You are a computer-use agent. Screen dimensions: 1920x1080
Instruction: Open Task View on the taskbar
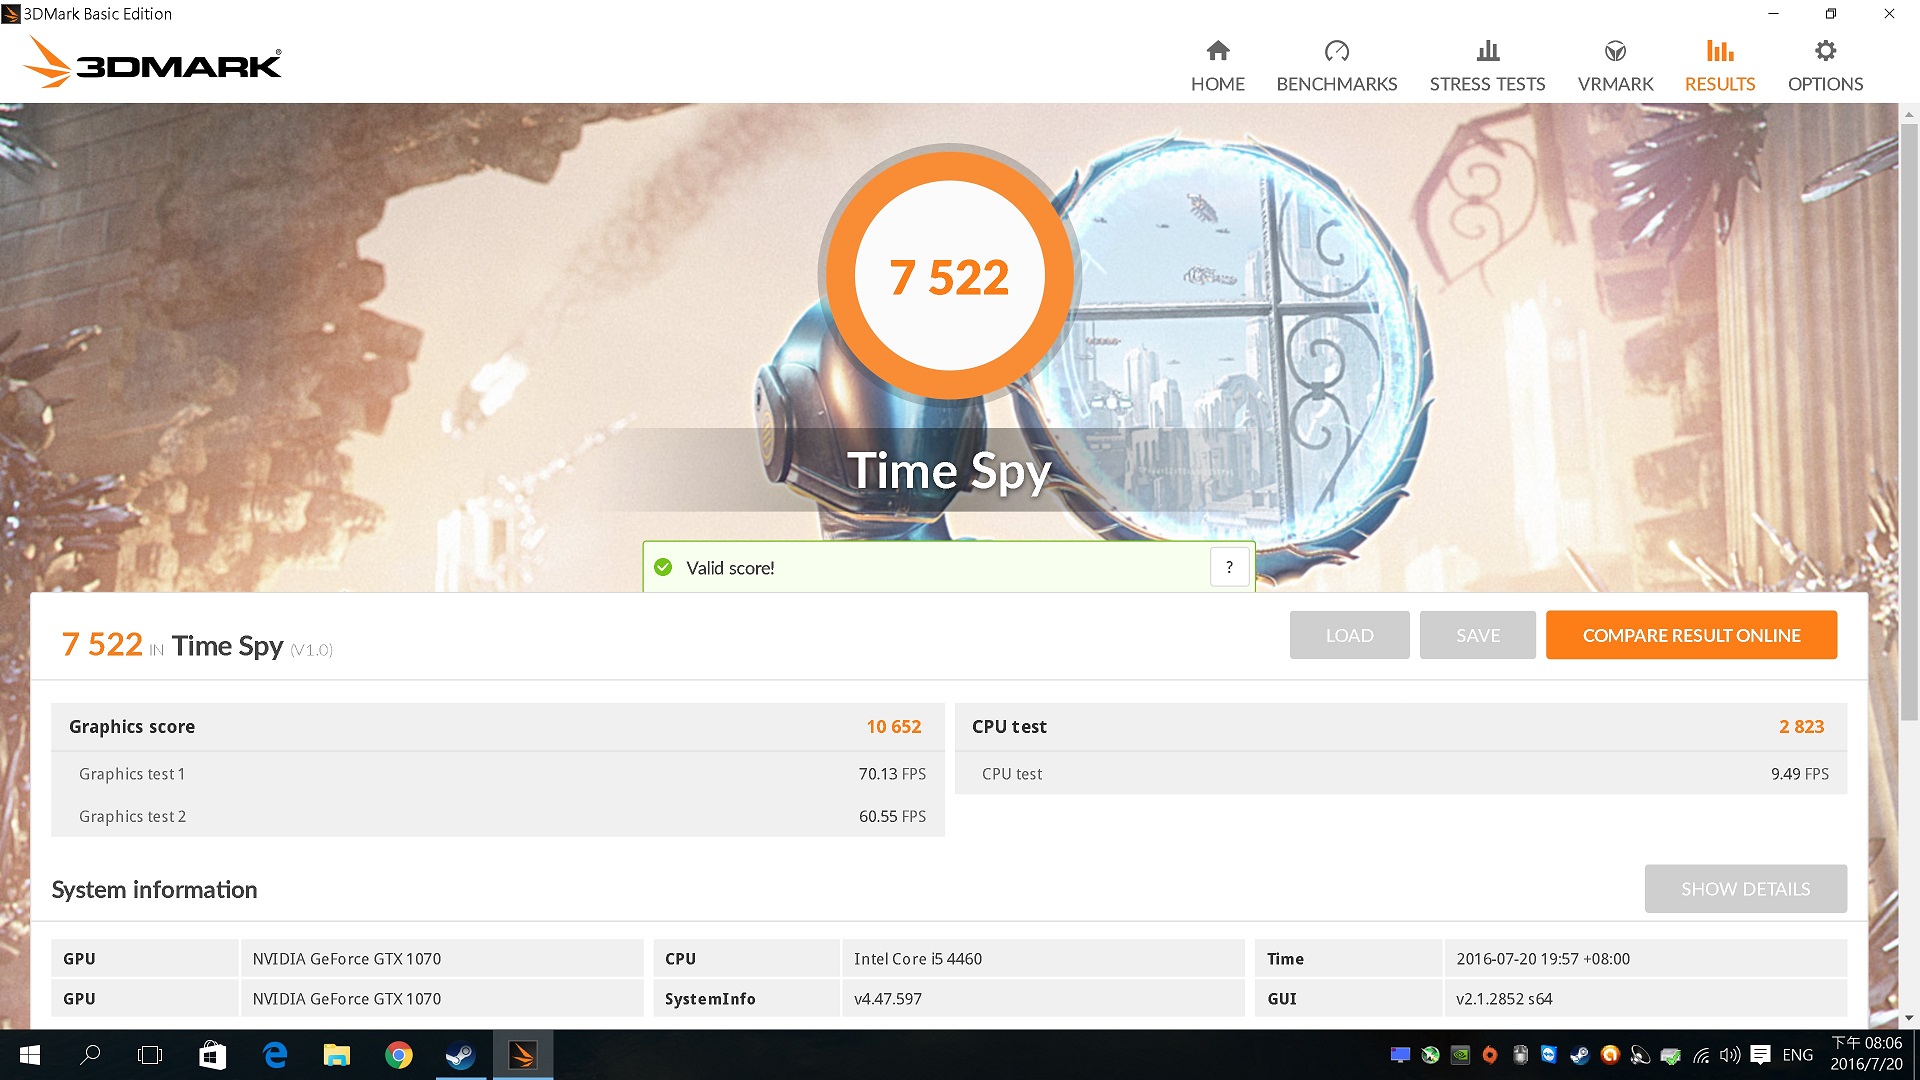(150, 1055)
